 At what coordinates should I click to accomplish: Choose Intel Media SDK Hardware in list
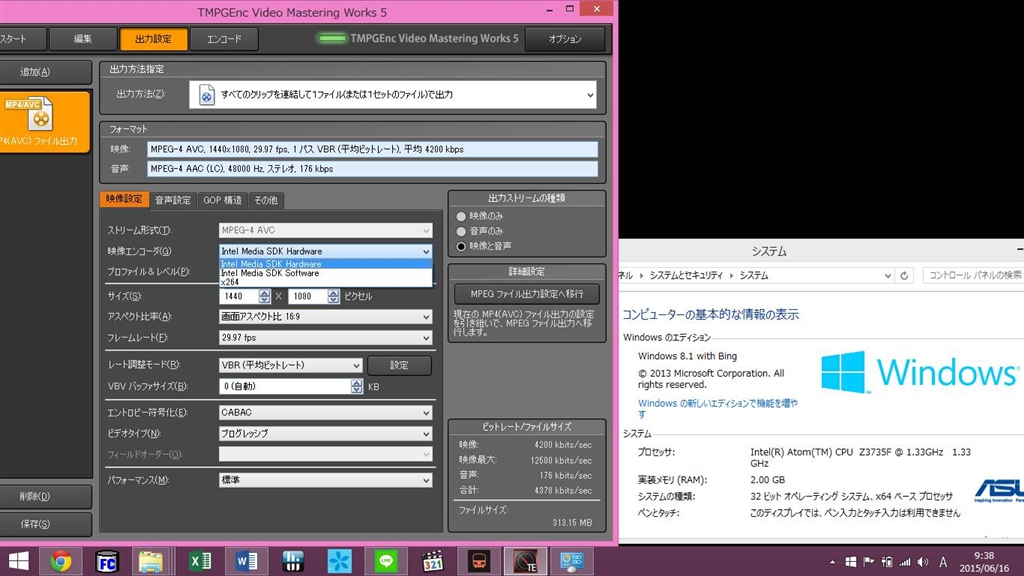tap(325, 264)
